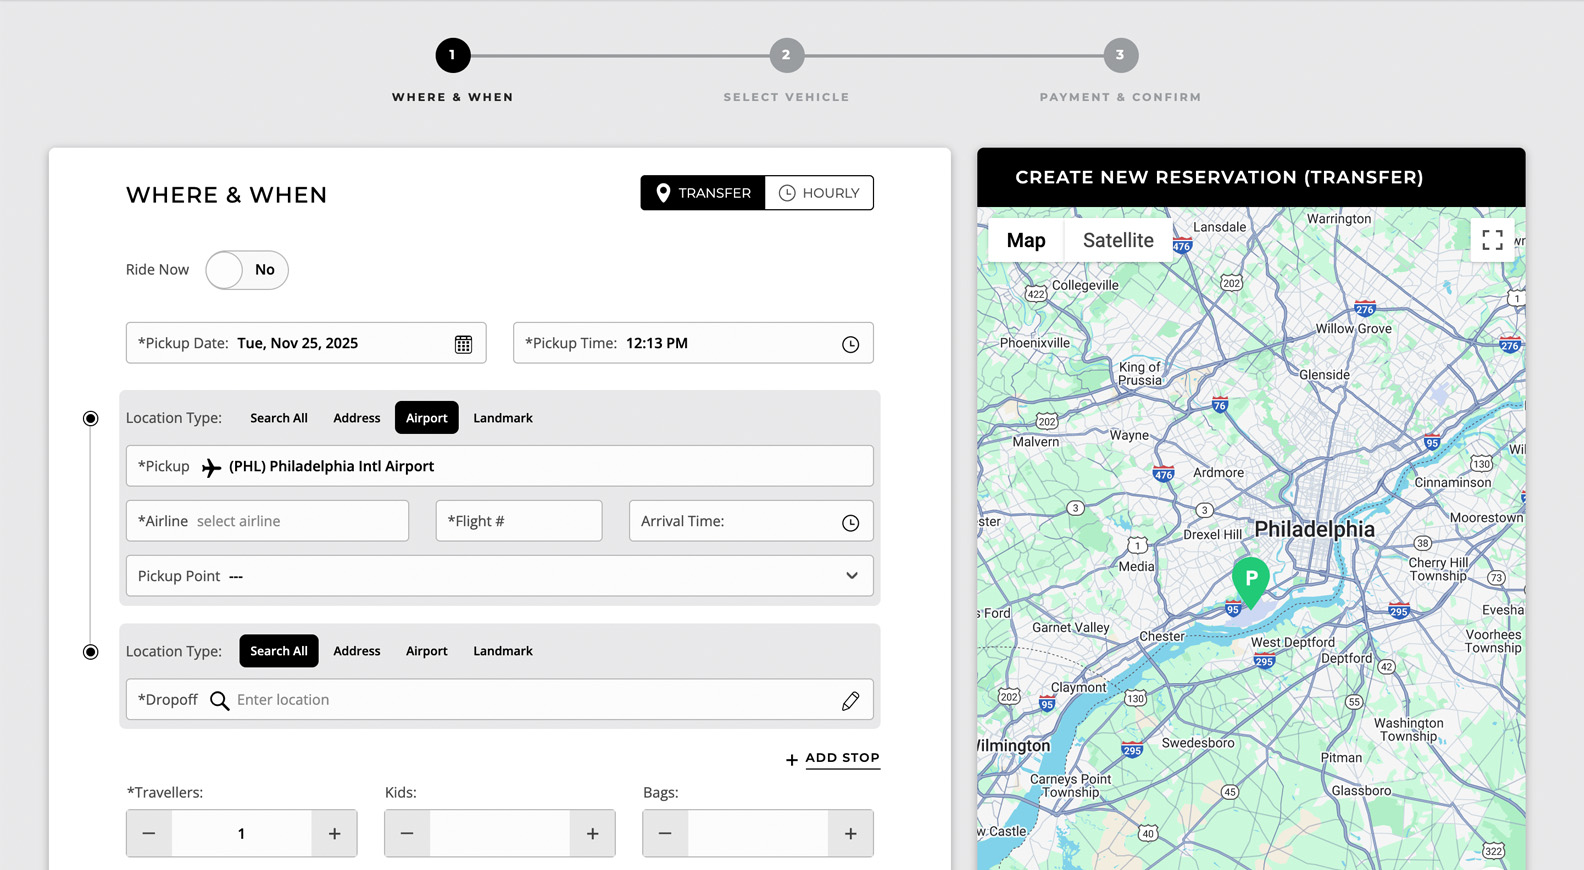The image size is (1584, 870).
Task: Choose Landmark for pickup location type
Action: point(503,418)
